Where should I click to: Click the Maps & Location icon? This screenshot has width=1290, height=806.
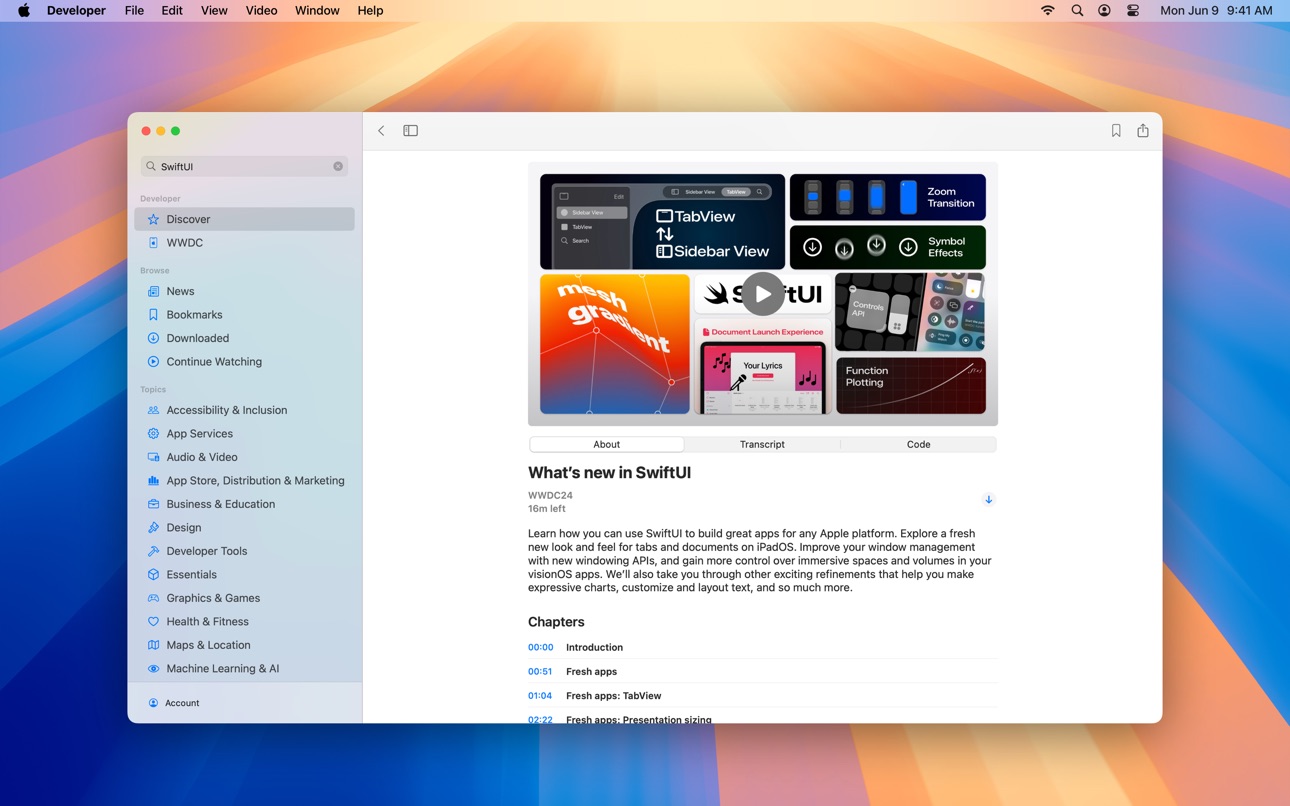pos(153,645)
